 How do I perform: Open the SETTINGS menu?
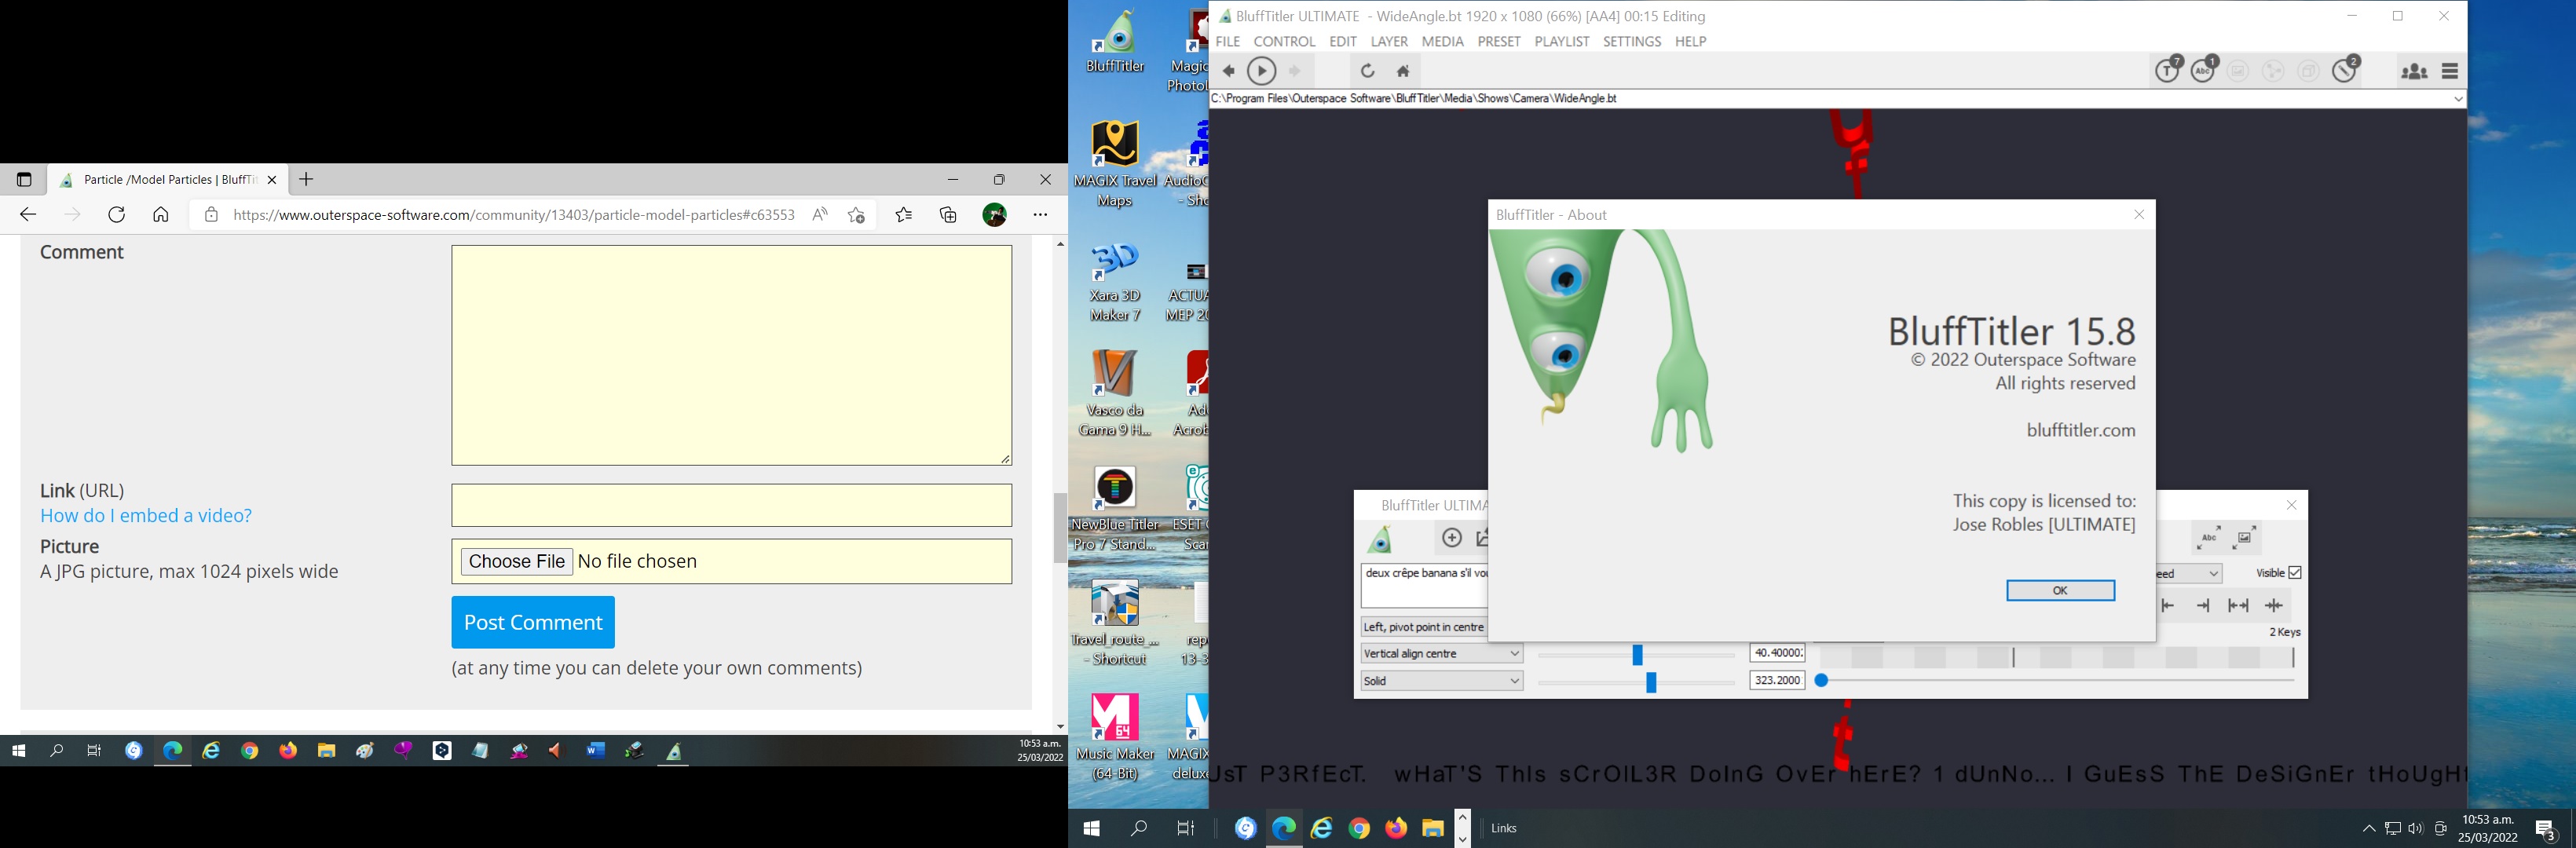(1632, 41)
